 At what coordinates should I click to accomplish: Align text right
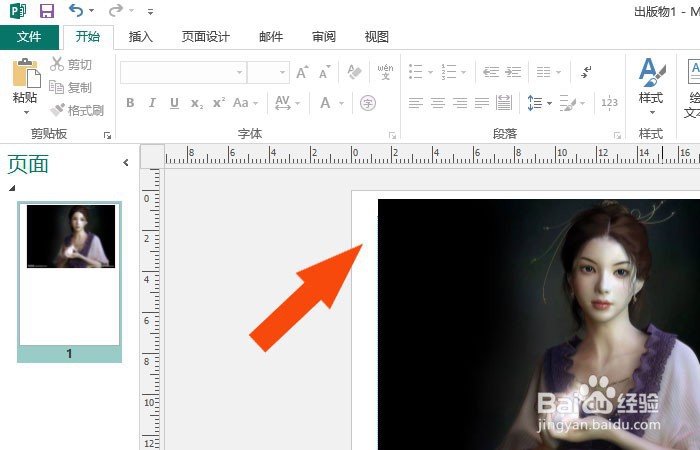460,103
